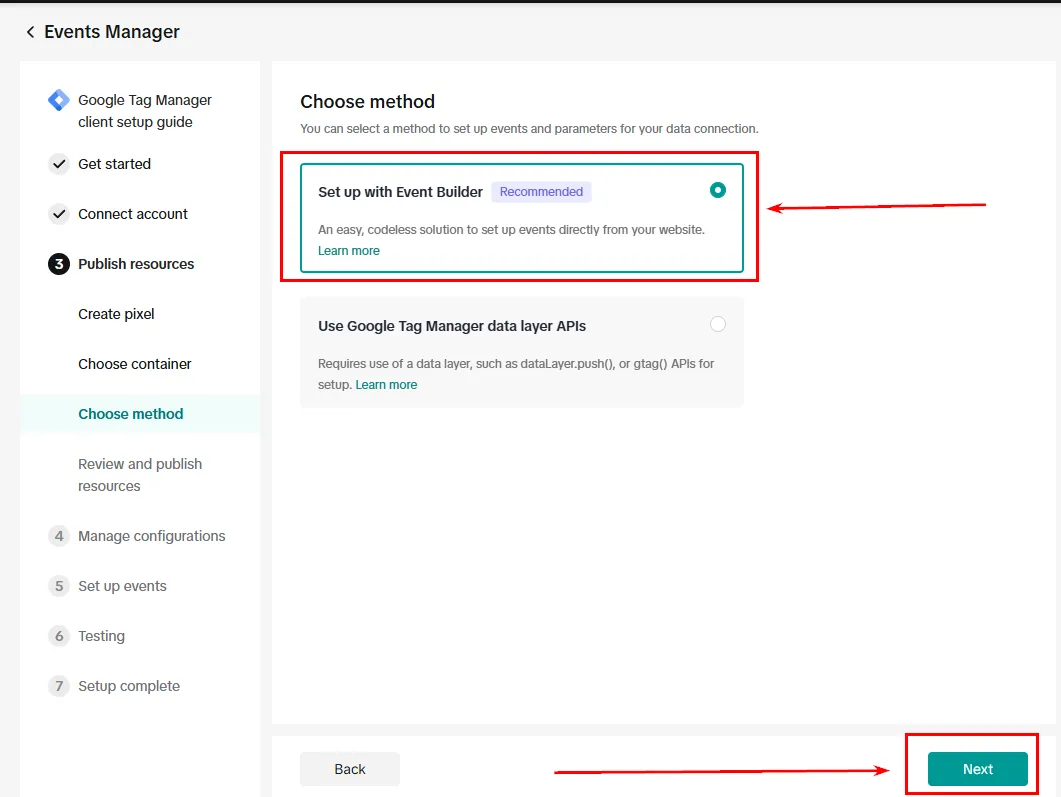Viewport: 1061px width, 797px height.
Task: Go to the Create pixel substep
Action: pos(116,314)
